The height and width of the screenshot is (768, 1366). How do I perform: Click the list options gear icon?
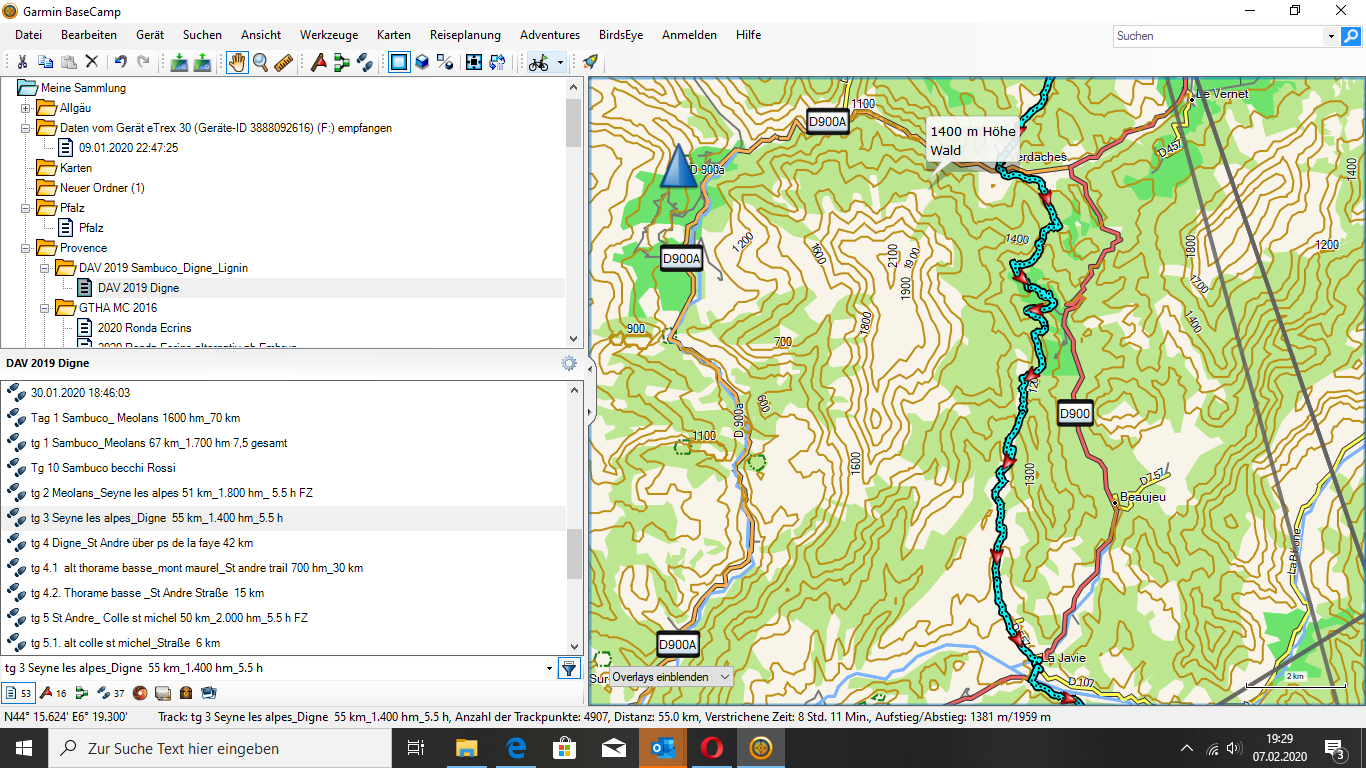pos(569,363)
